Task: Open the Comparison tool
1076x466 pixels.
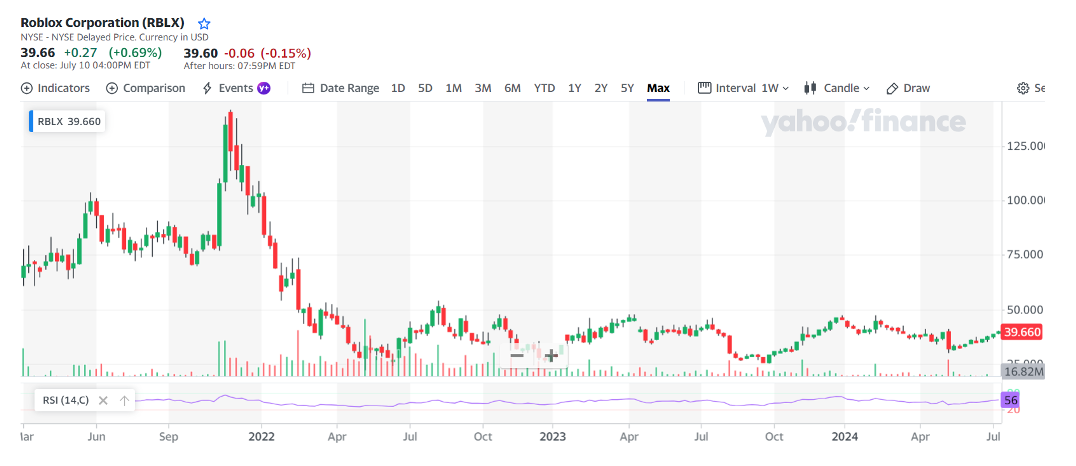Action: pos(145,88)
